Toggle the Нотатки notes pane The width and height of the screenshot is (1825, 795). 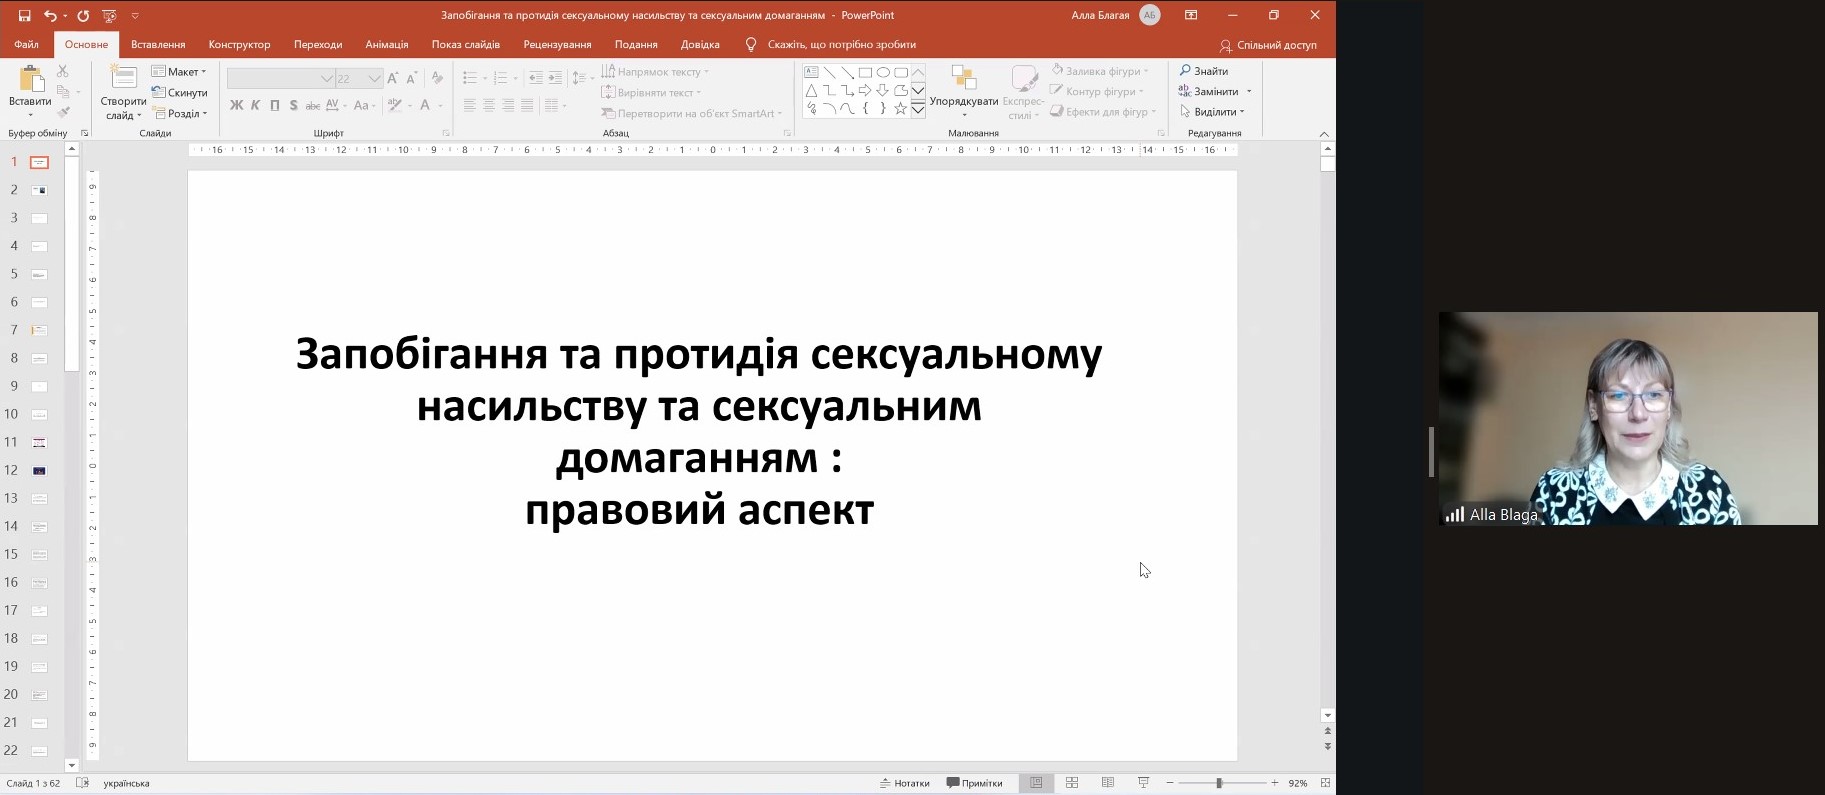pyautogui.click(x=905, y=783)
